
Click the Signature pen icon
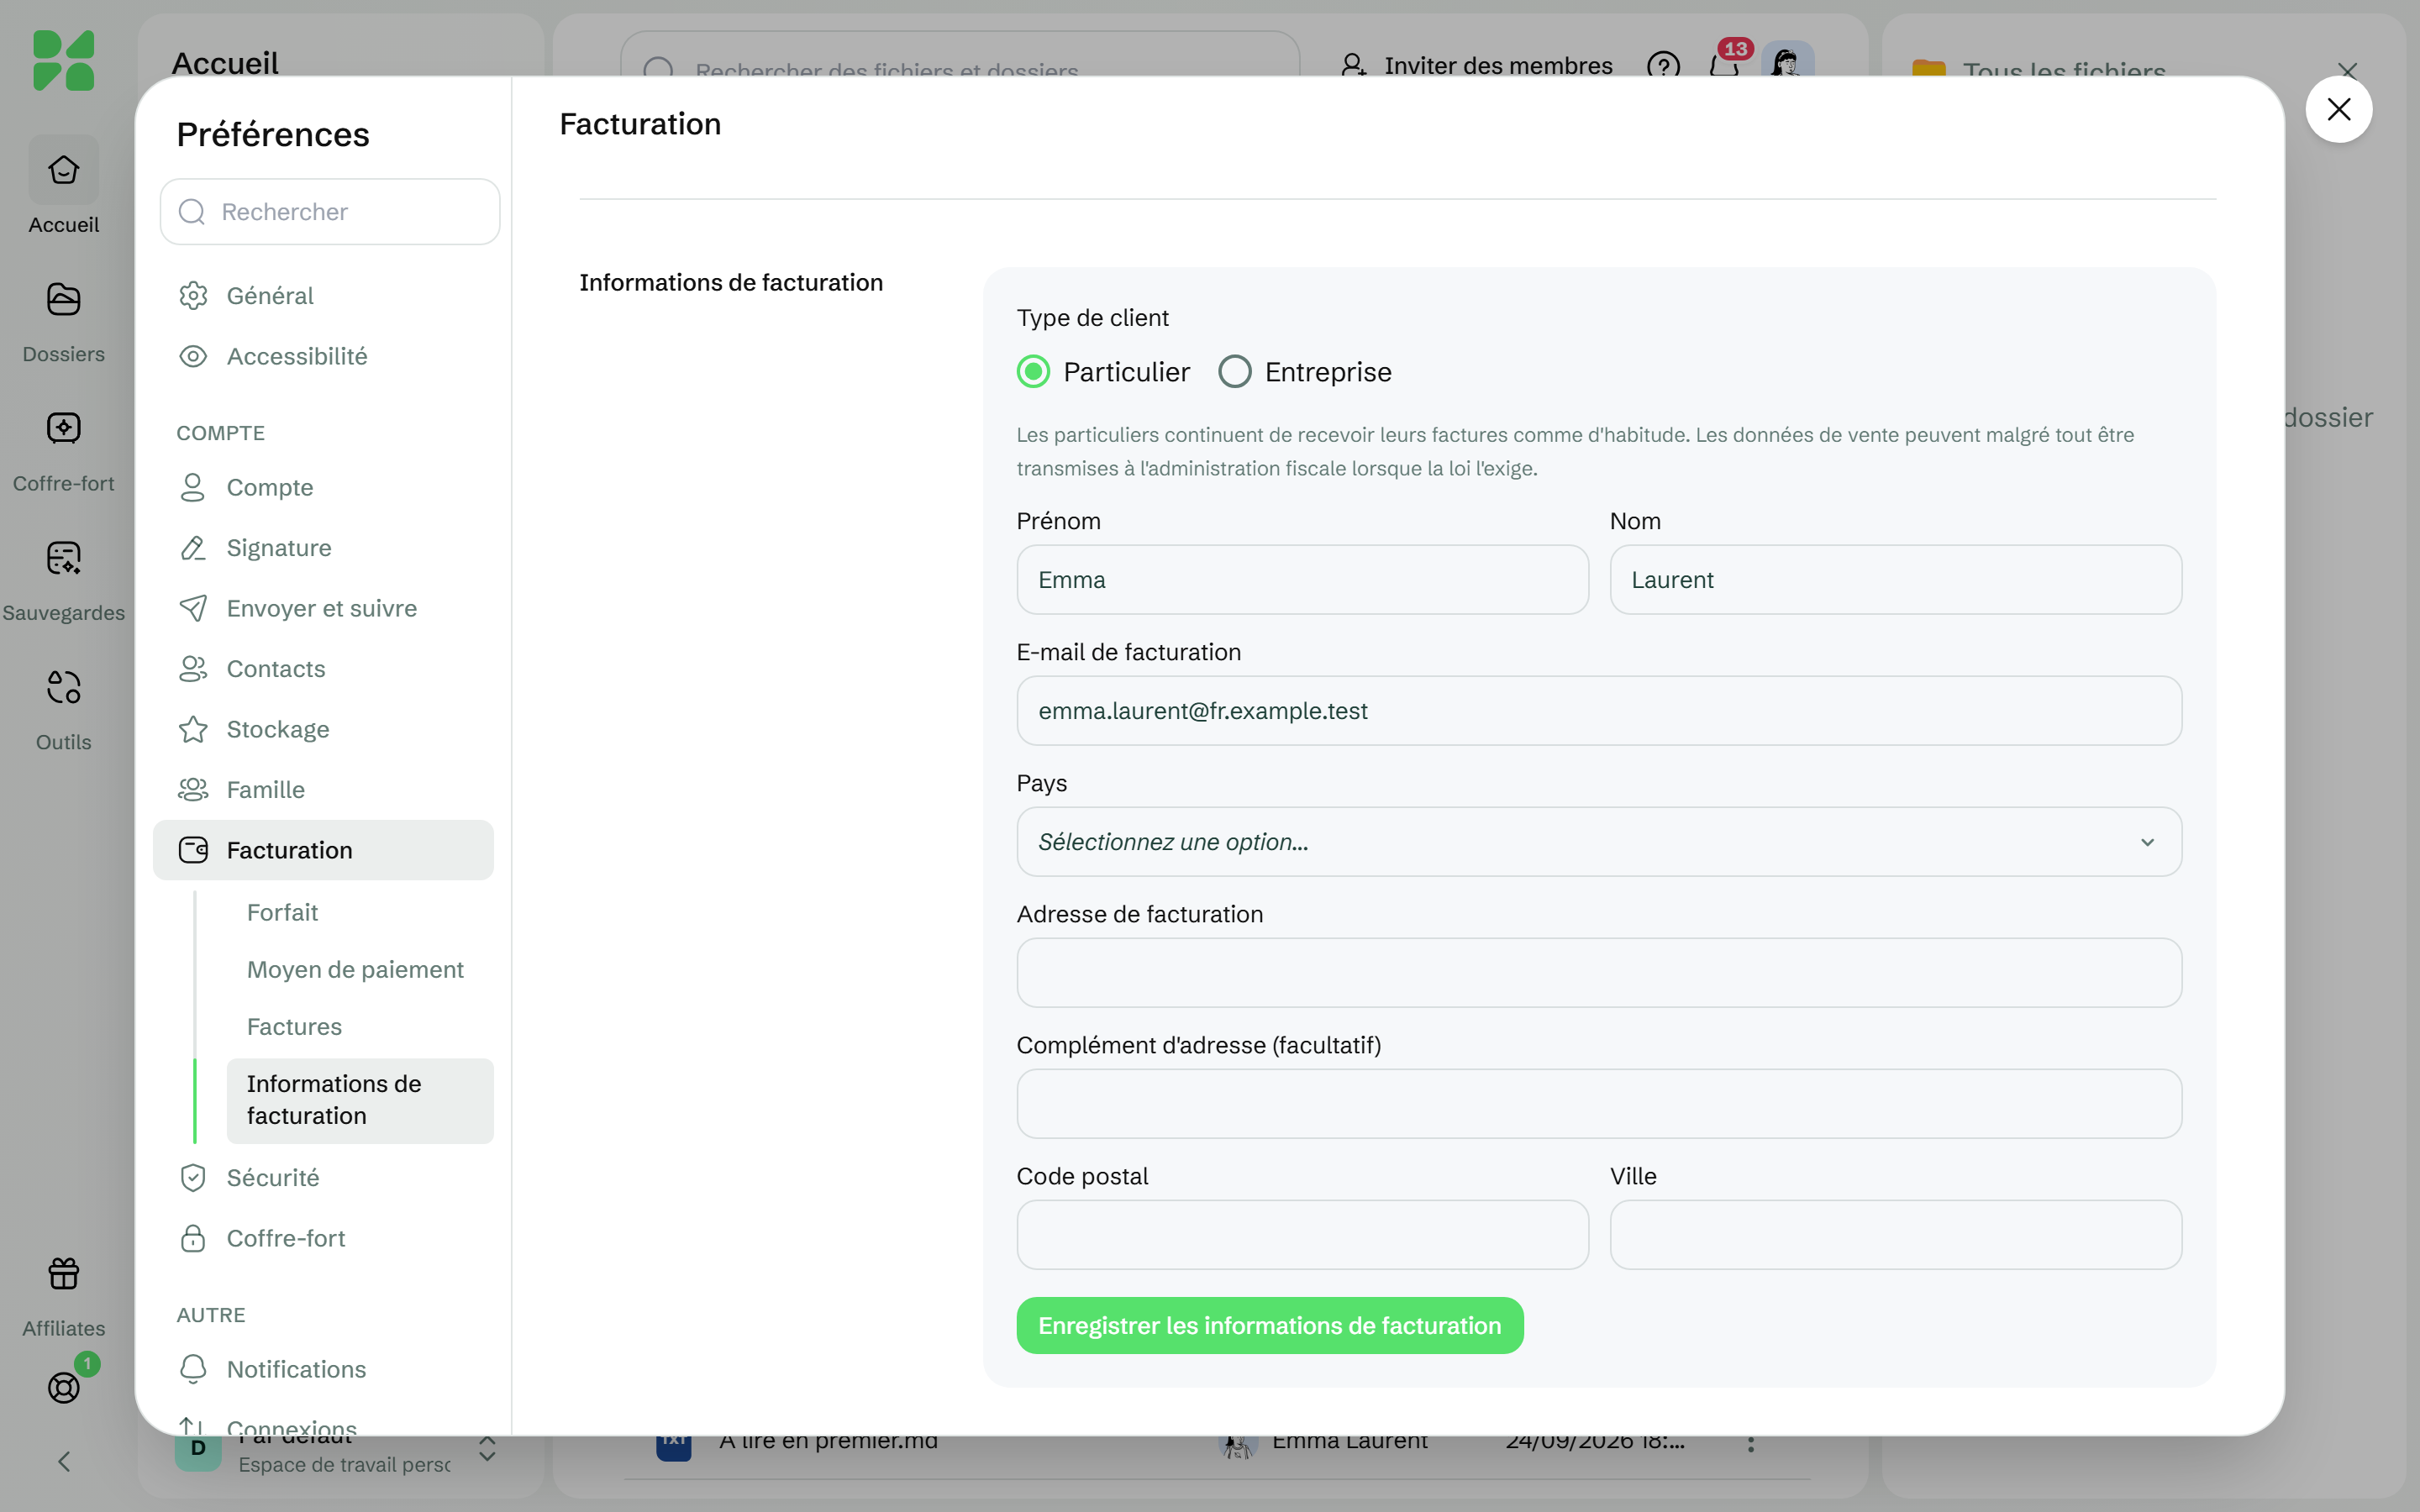click(193, 548)
